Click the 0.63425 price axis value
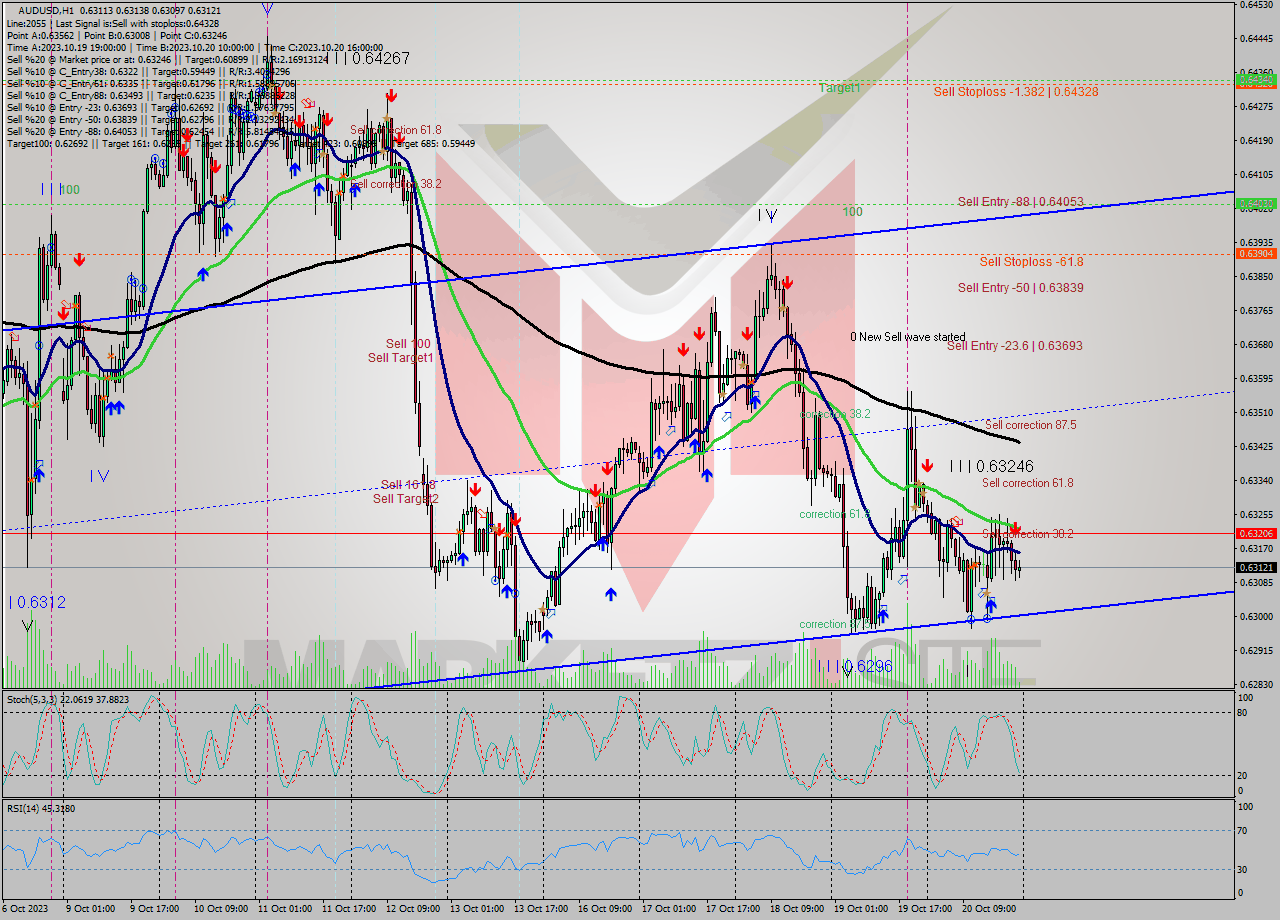This screenshot has width=1280, height=920. tap(1257, 446)
